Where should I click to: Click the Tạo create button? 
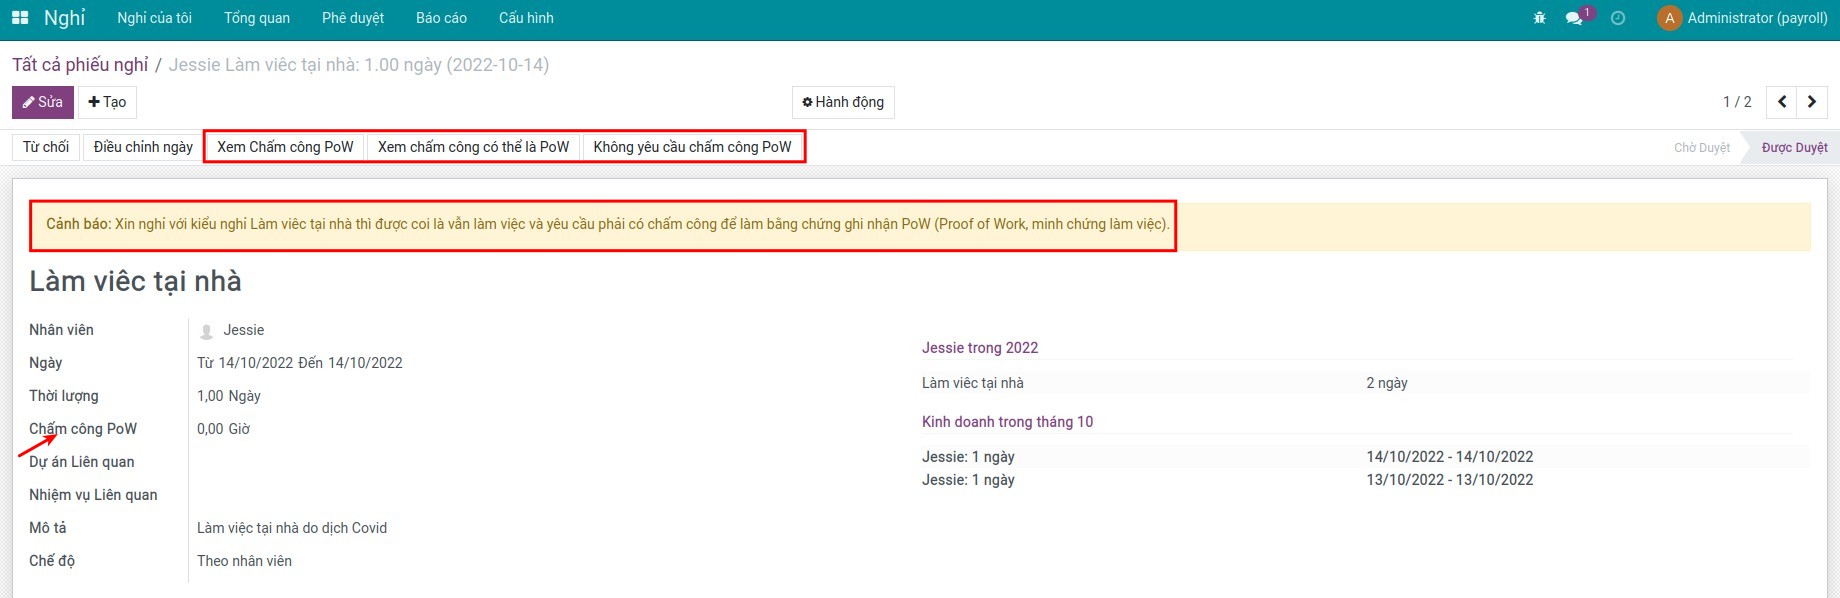pyautogui.click(x=107, y=102)
